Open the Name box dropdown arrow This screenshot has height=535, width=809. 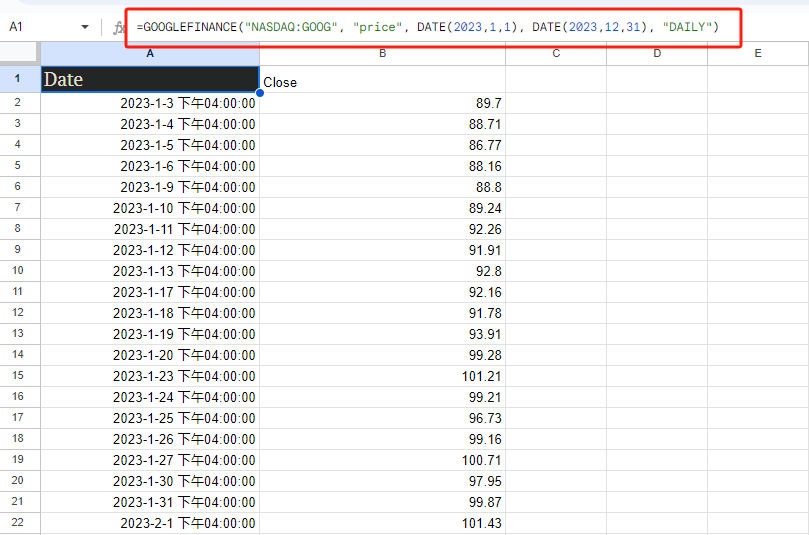coord(85,27)
